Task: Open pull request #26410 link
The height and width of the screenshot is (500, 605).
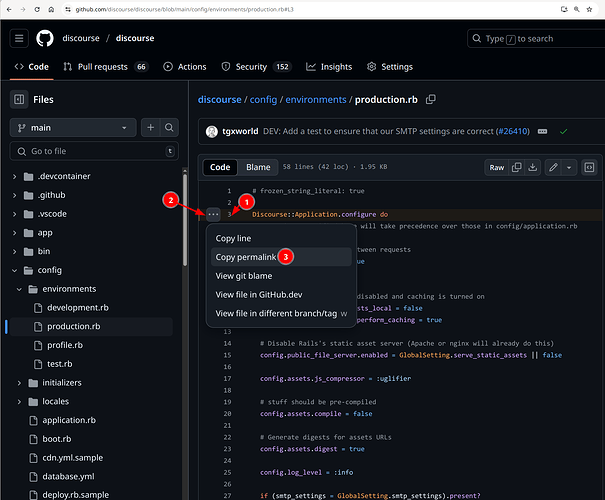Action: (x=513, y=132)
